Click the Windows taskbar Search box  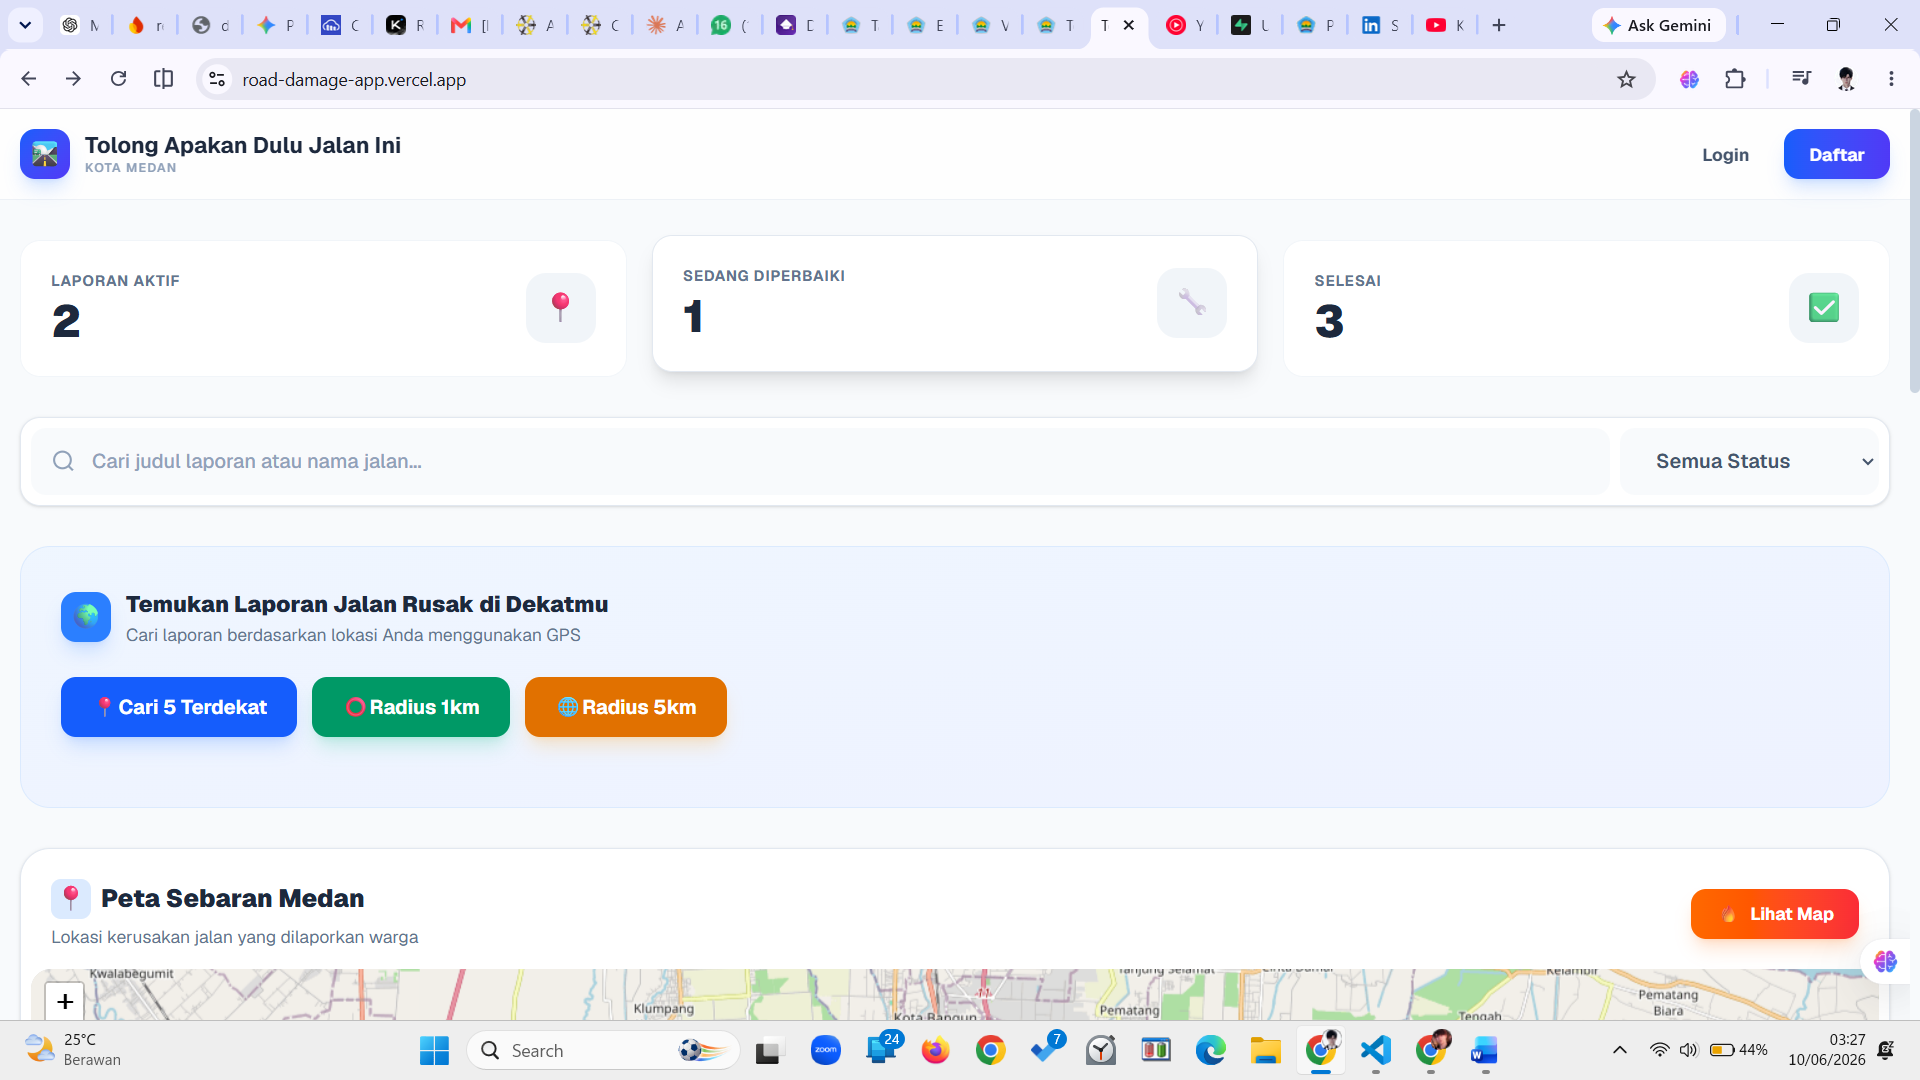click(x=603, y=1051)
